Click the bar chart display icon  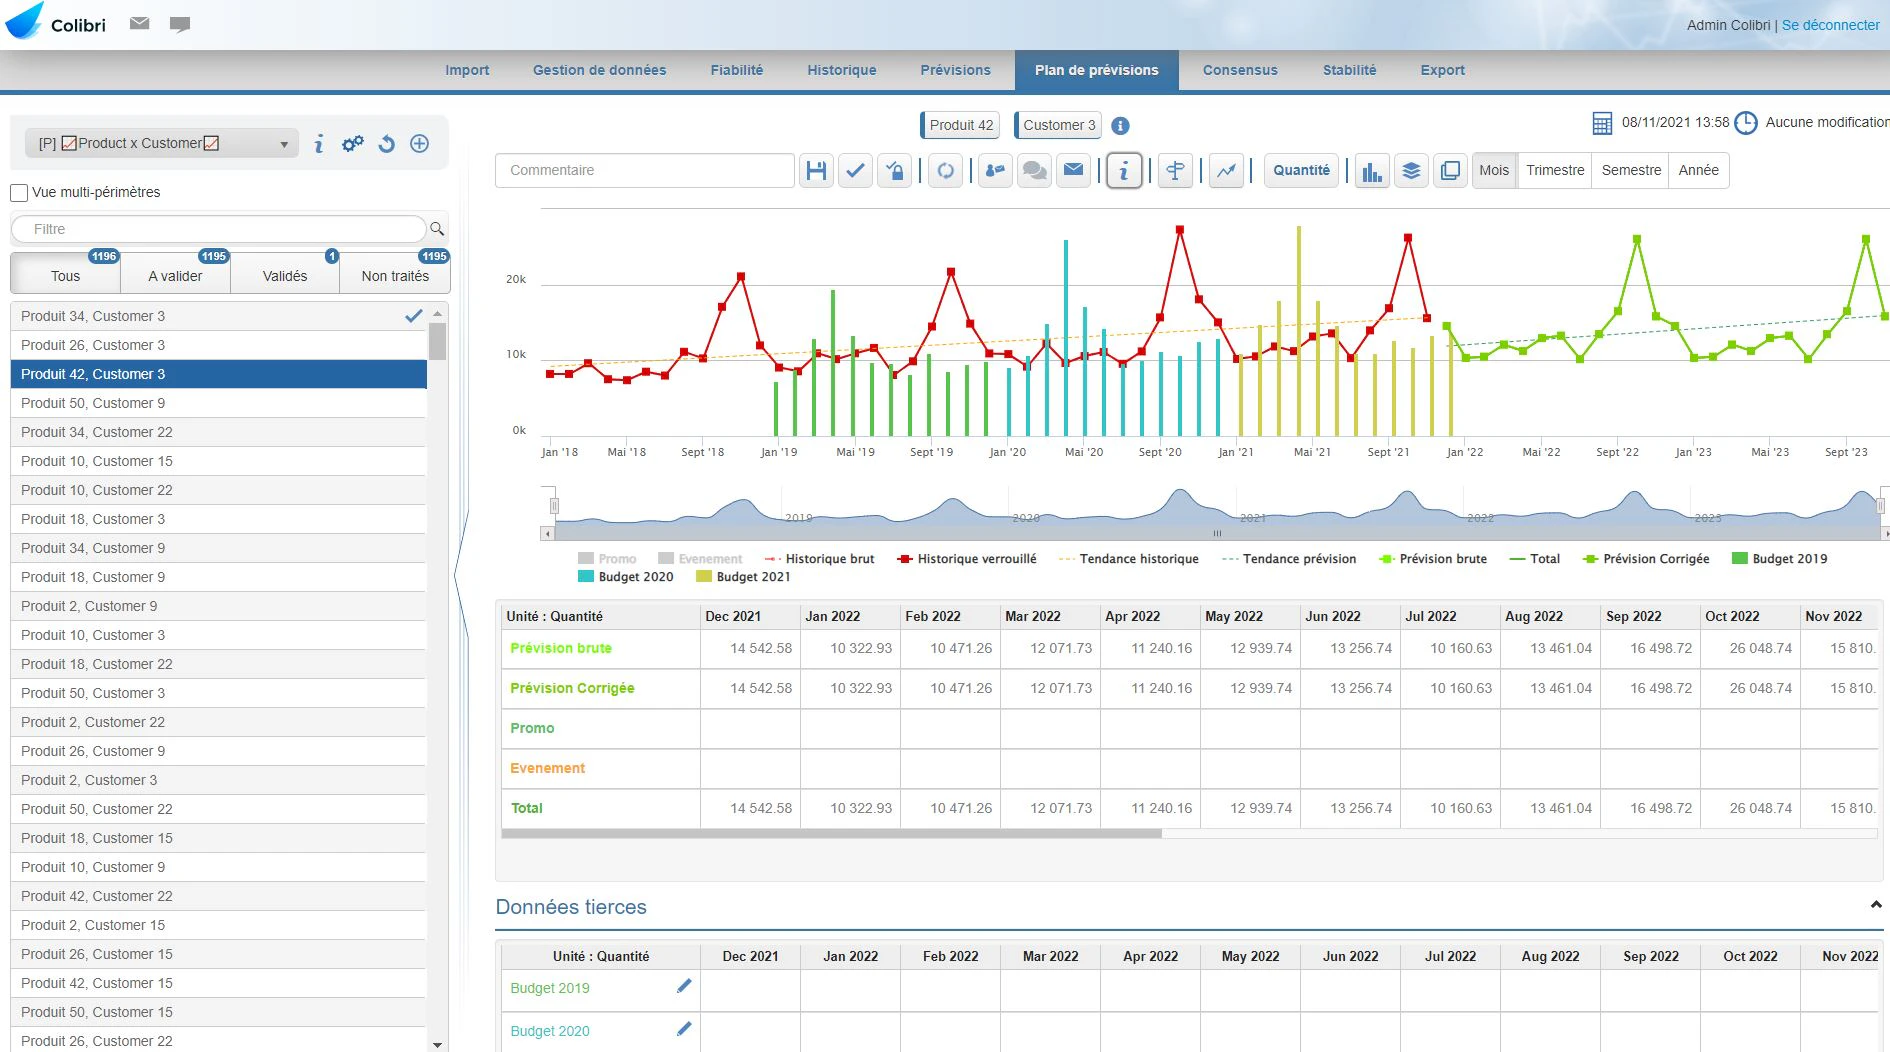pyautogui.click(x=1372, y=171)
